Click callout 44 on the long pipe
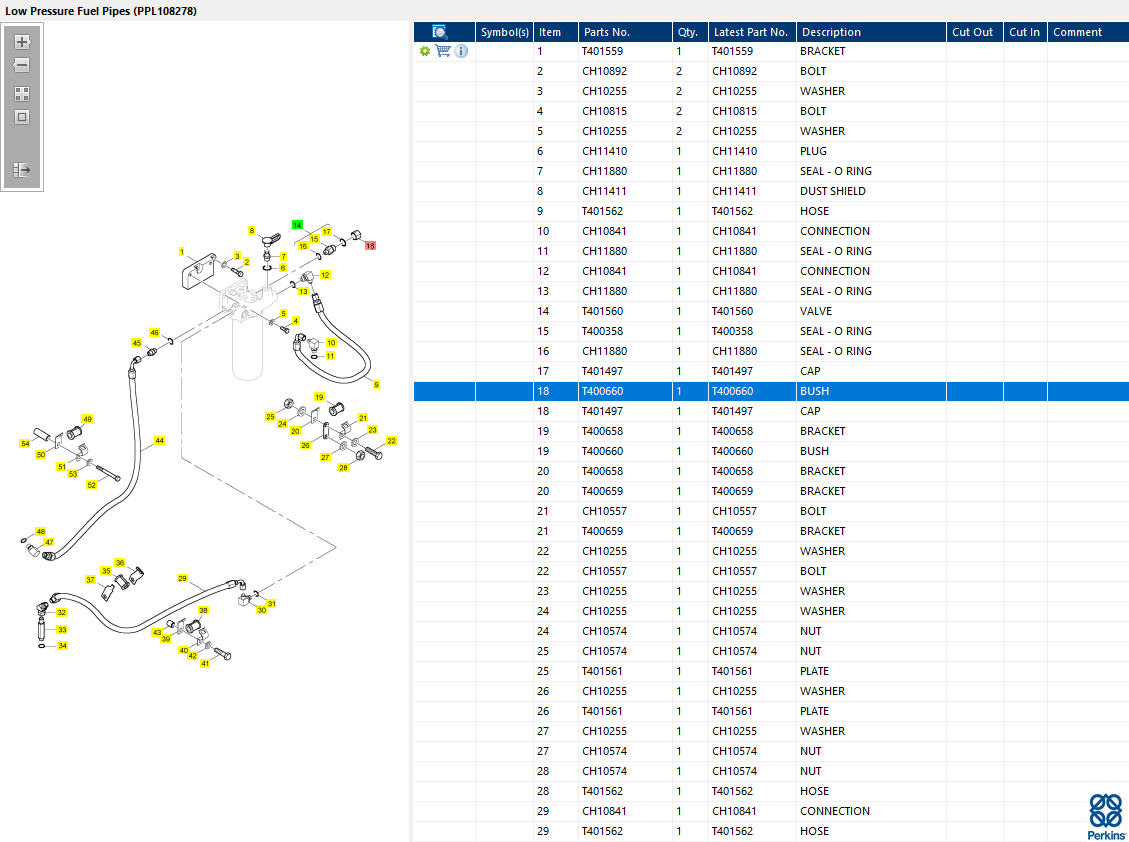The width and height of the screenshot is (1129, 842). (159, 440)
